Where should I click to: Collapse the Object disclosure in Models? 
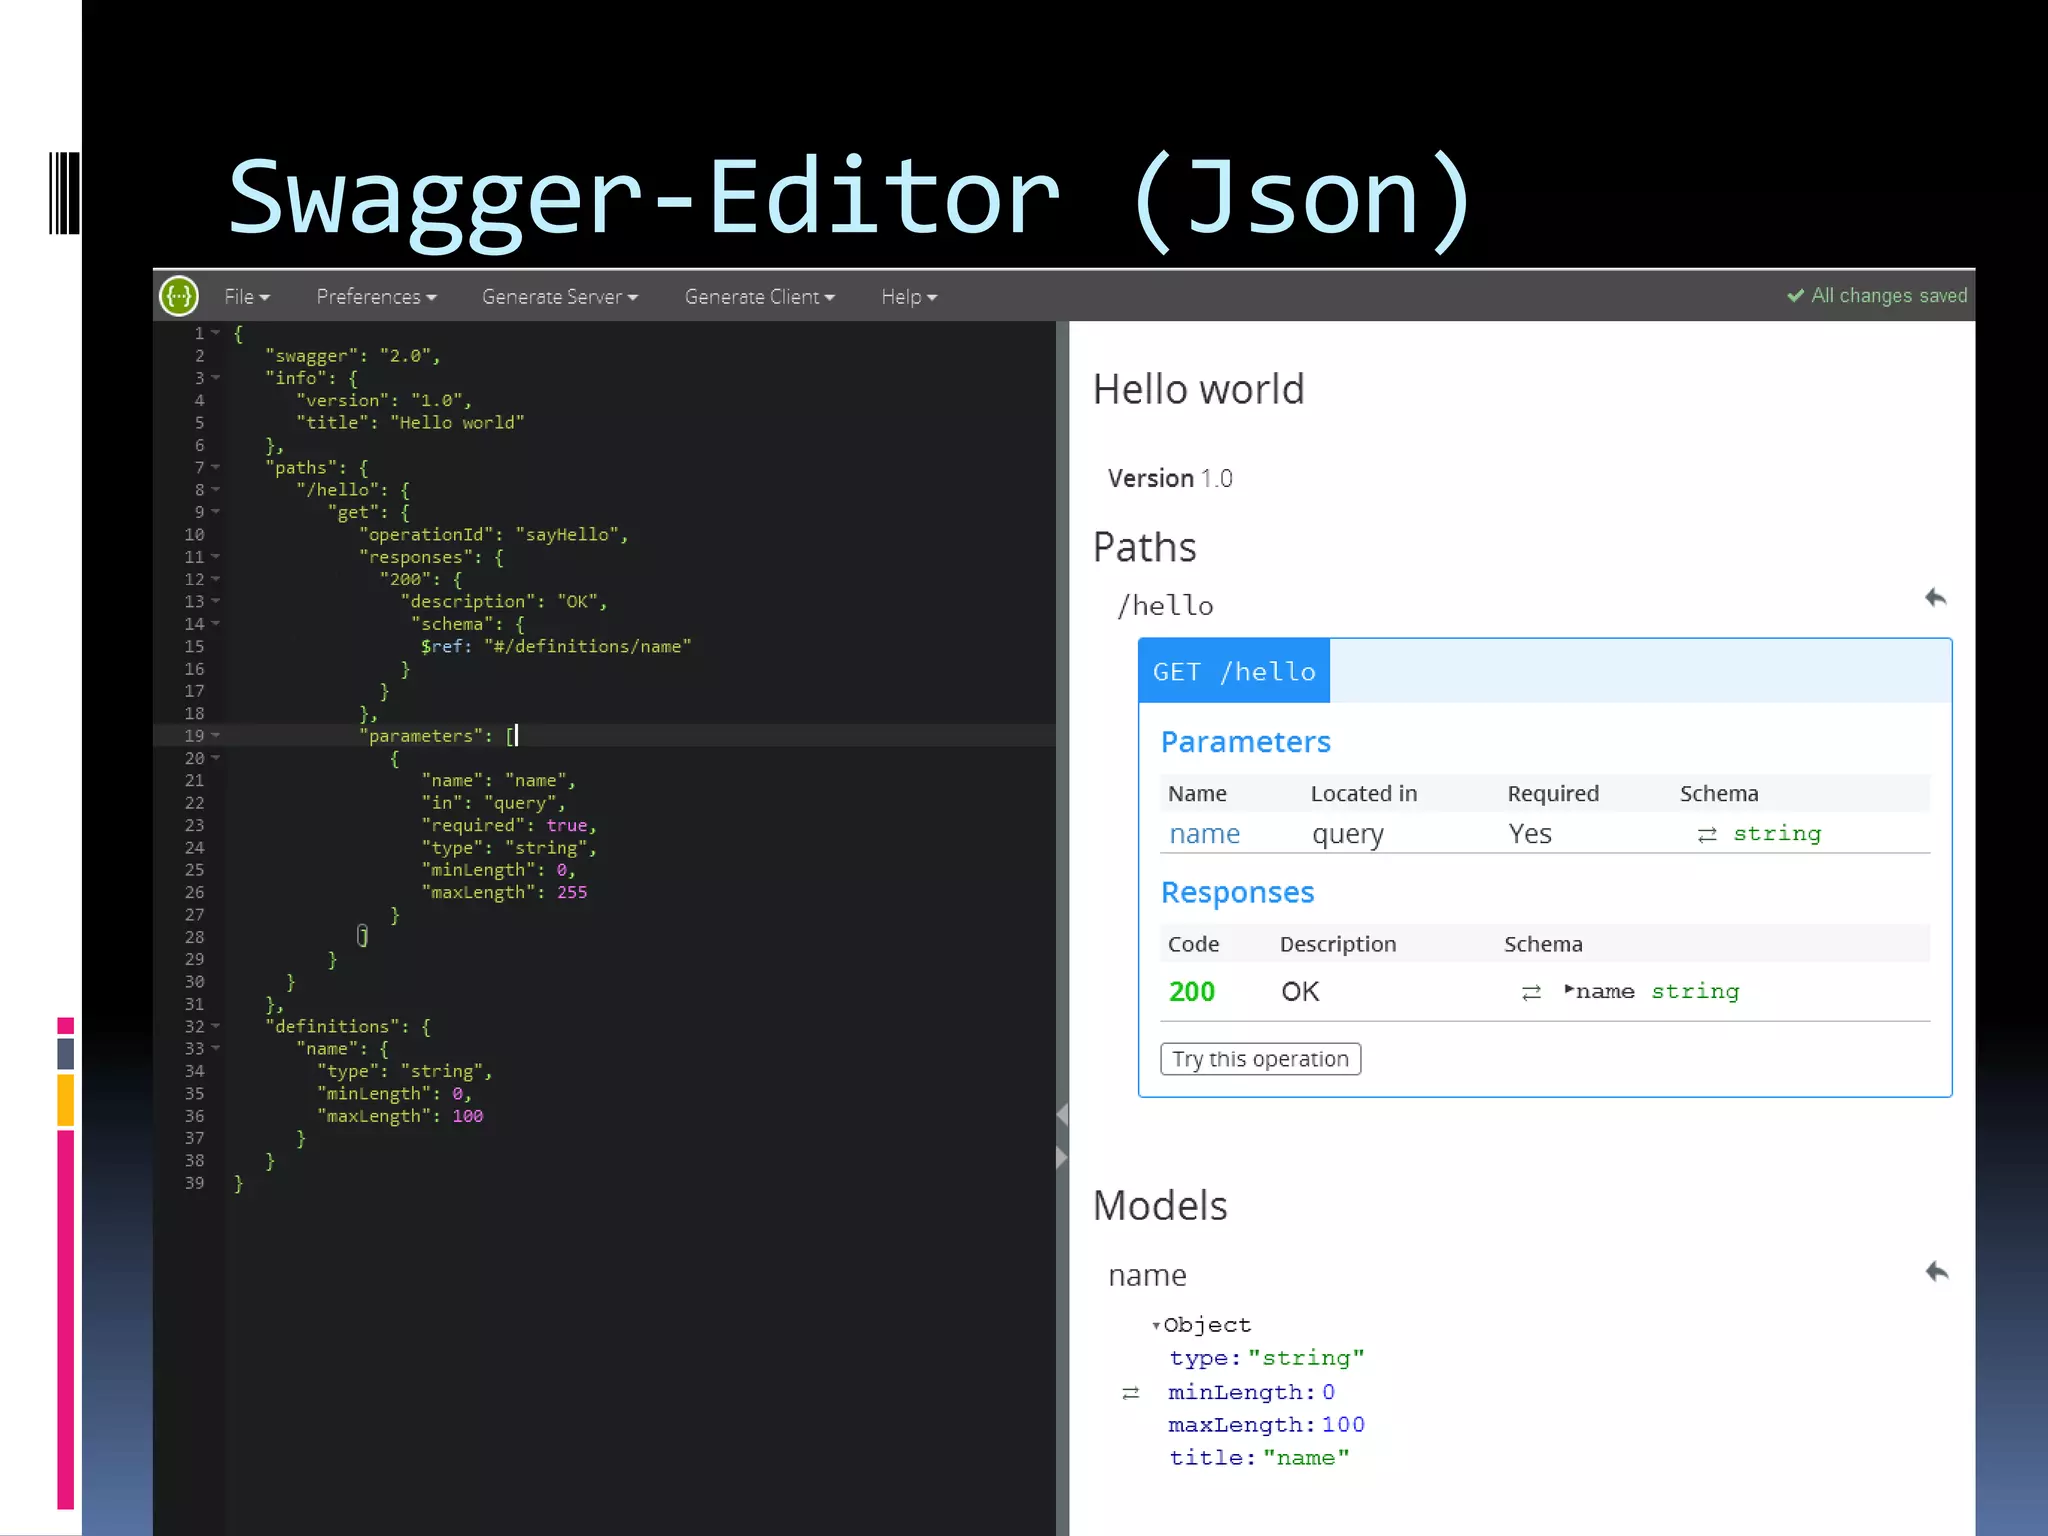1156,1326
